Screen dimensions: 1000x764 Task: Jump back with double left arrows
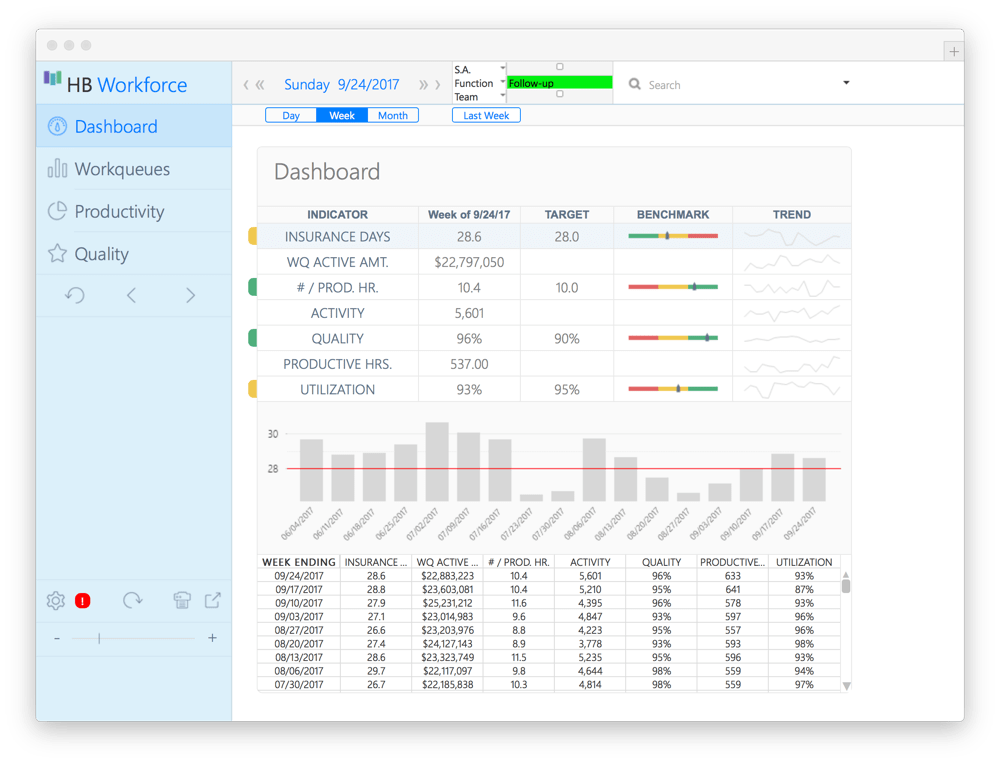(260, 84)
